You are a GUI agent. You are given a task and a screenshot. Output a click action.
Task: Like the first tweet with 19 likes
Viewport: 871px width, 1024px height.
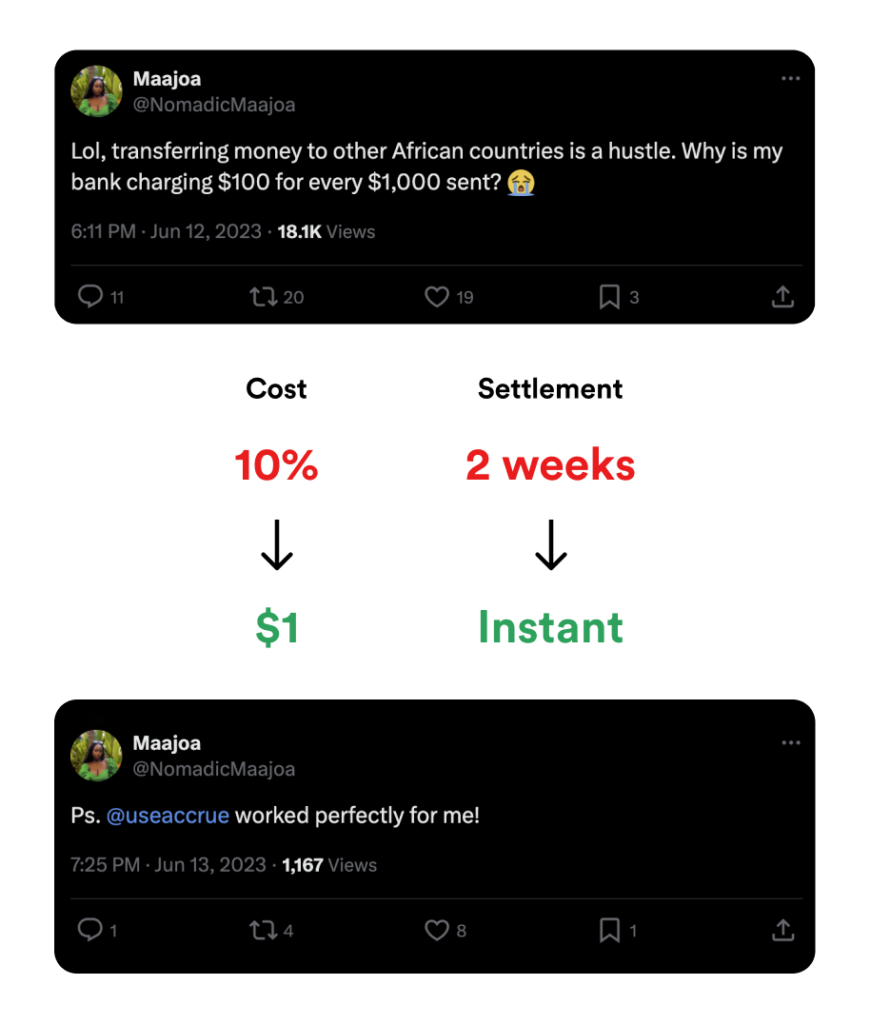(x=437, y=297)
